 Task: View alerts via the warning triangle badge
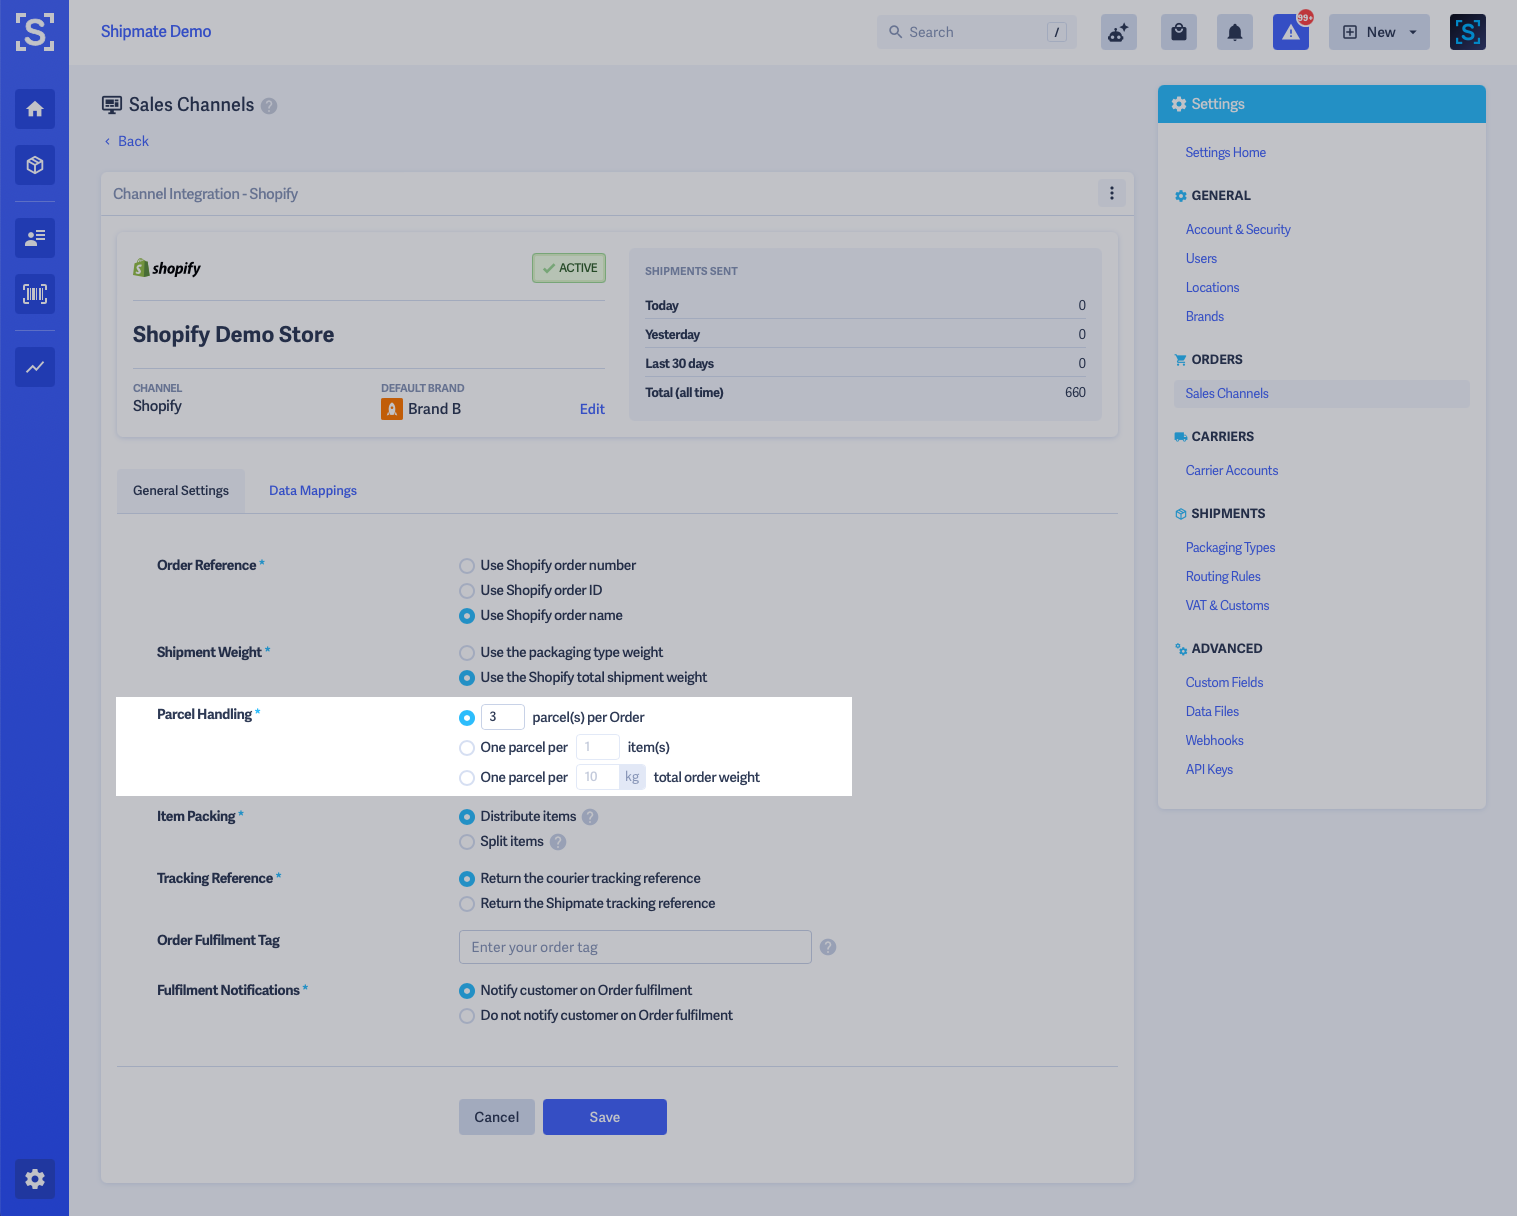(x=1291, y=32)
